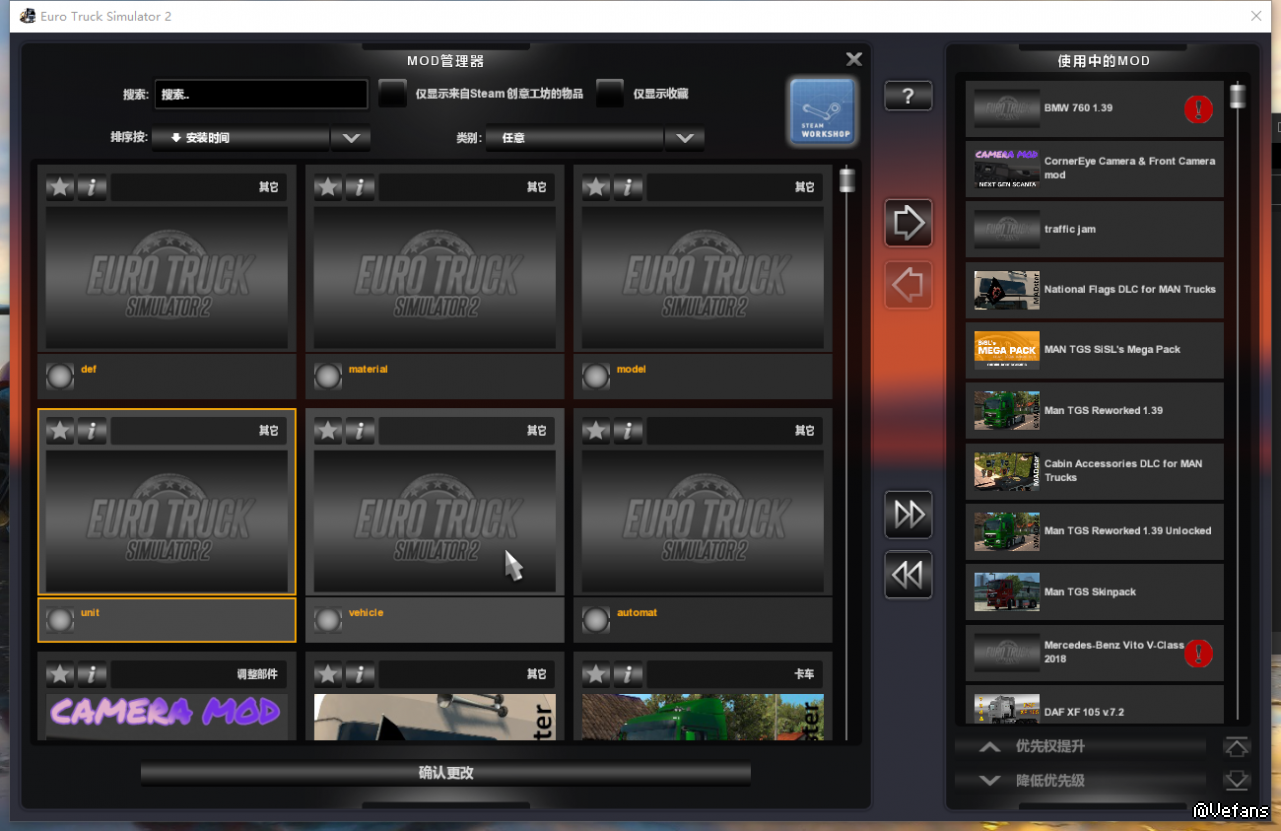Select the def mod thumbnail
The width and height of the screenshot is (1281, 831).
point(167,277)
